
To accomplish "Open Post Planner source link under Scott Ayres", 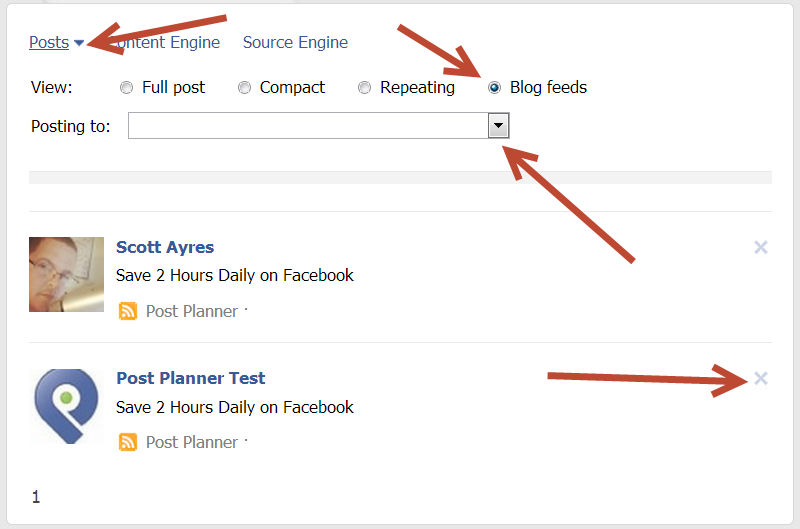I will (191, 311).
